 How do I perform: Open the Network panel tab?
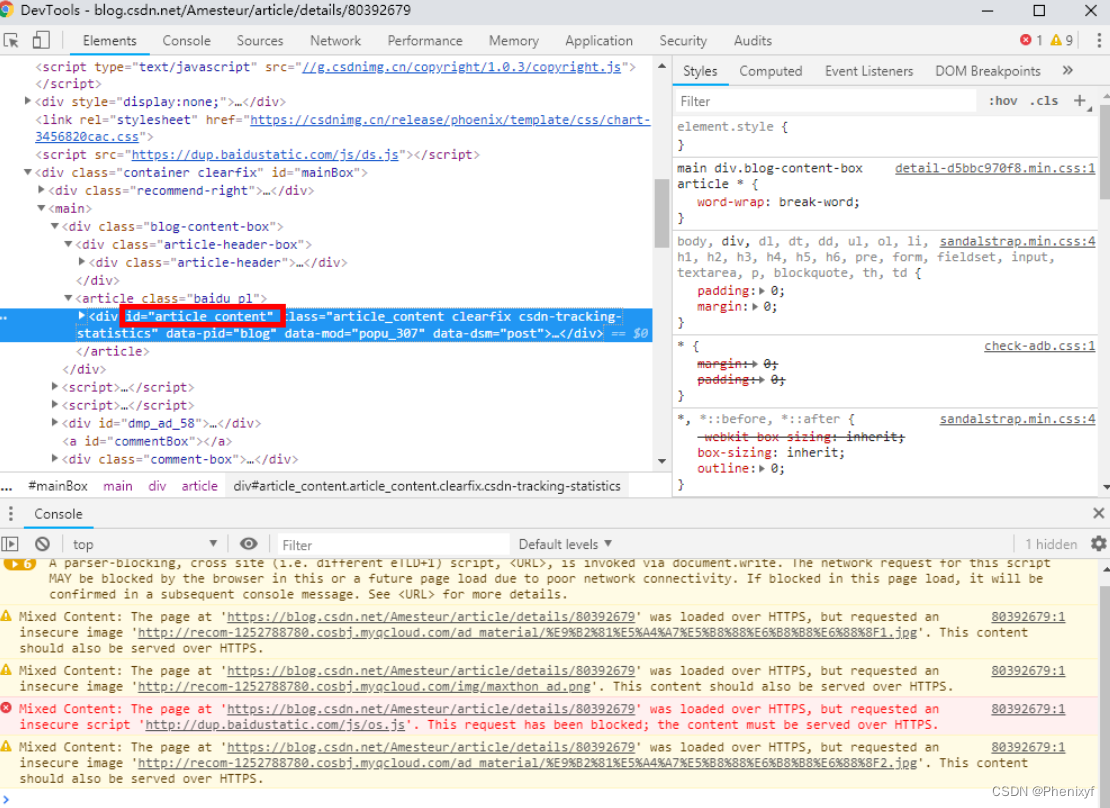pos(336,40)
